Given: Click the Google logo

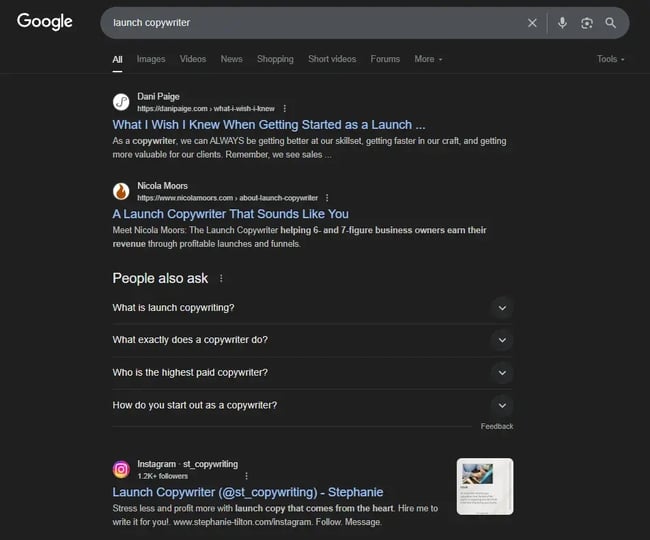Looking at the screenshot, I should point(45,22).
